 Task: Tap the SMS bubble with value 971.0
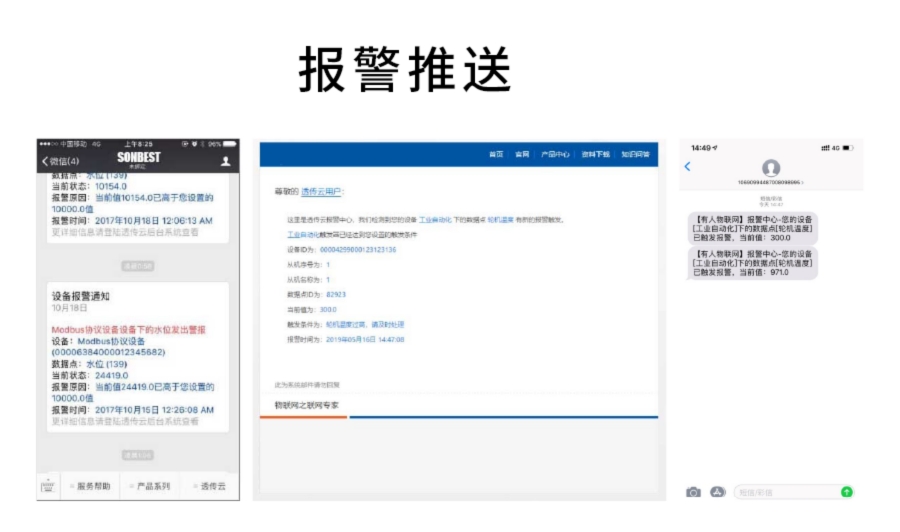(754, 264)
